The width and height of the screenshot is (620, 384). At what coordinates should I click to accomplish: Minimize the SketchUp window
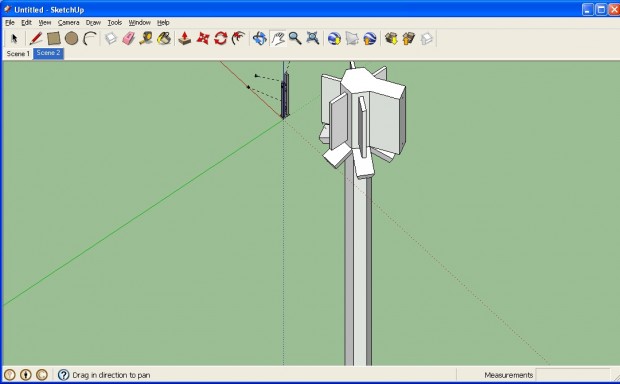588,9
